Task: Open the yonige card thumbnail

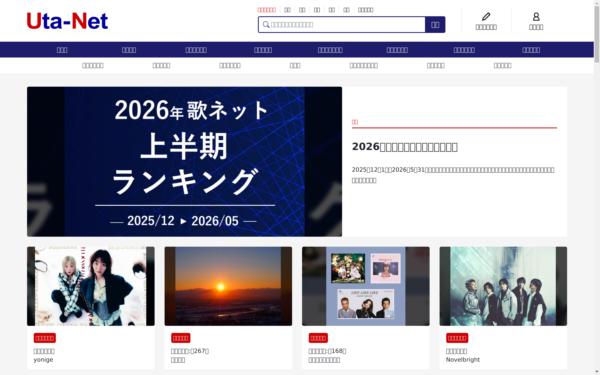Action: point(91,286)
